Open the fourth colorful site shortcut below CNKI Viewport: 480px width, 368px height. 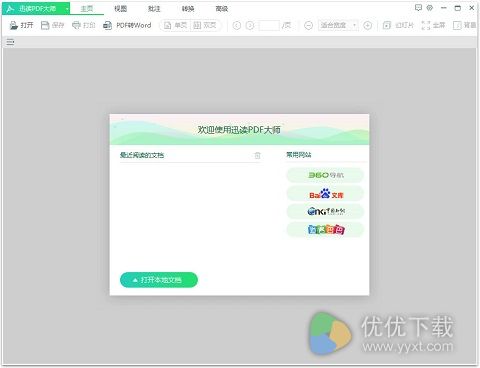(x=325, y=229)
